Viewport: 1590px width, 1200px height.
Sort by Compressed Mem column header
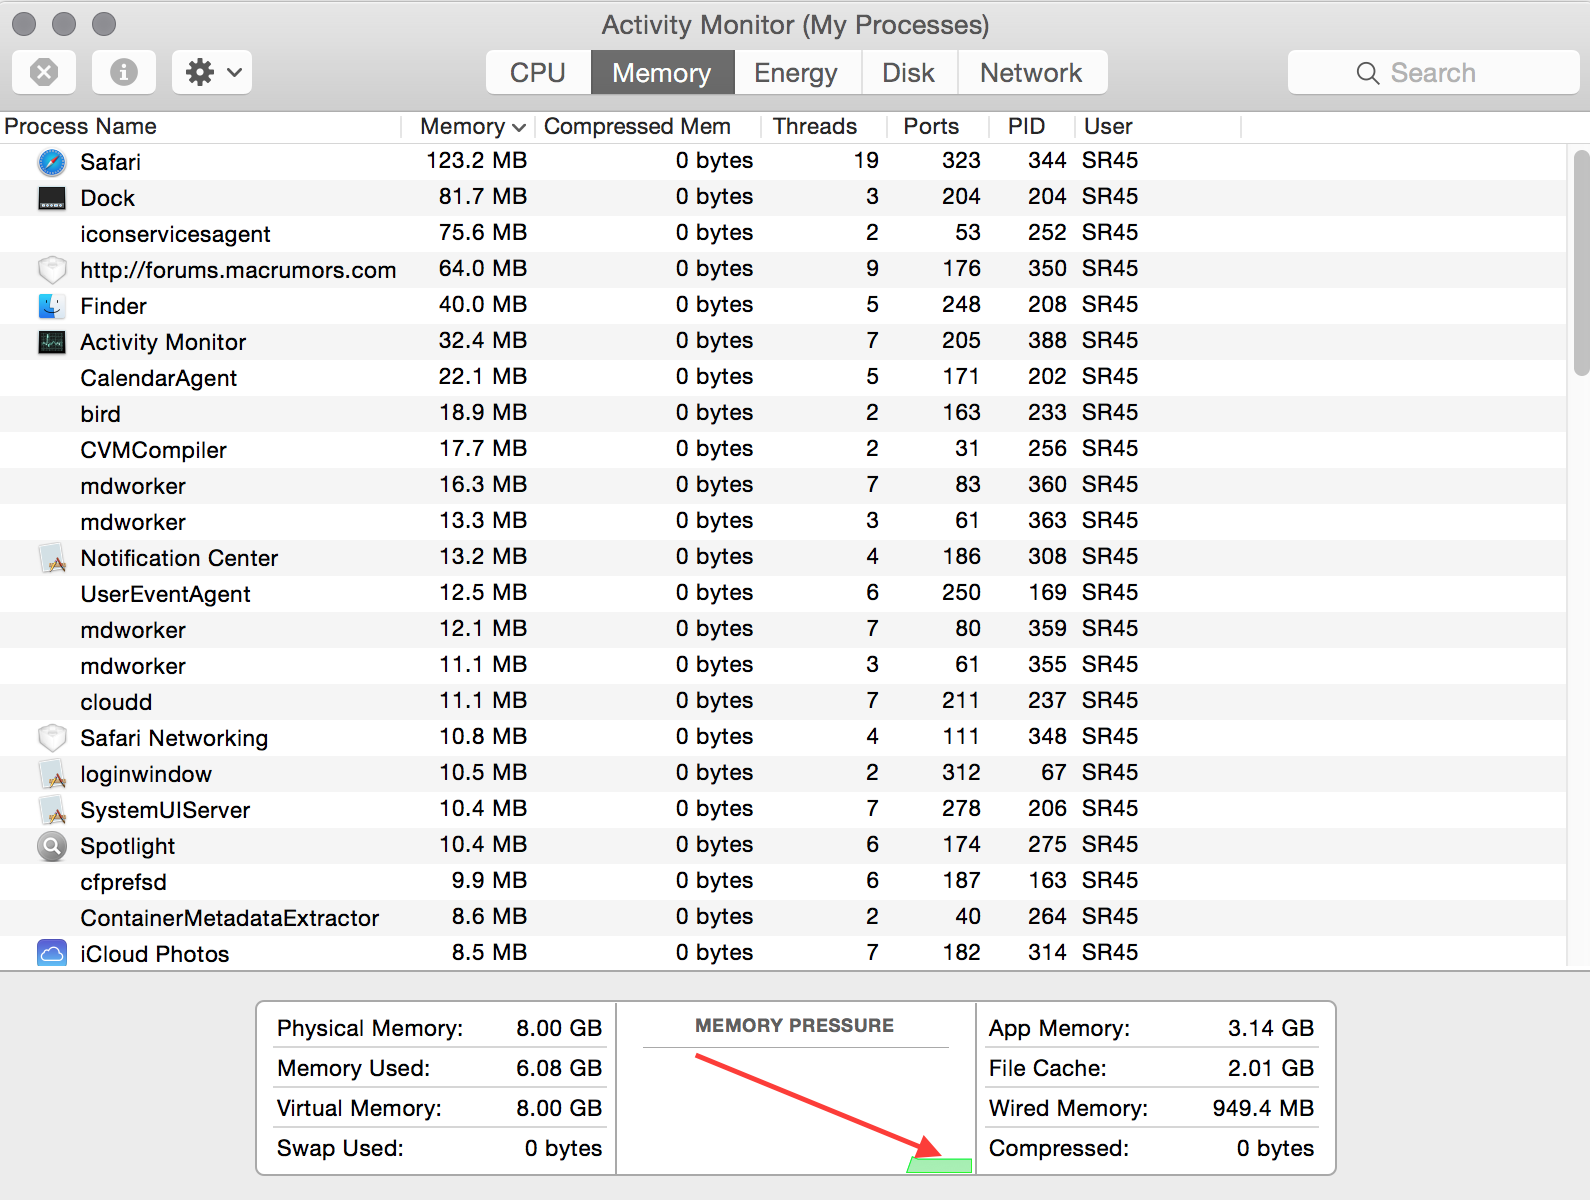click(x=648, y=126)
